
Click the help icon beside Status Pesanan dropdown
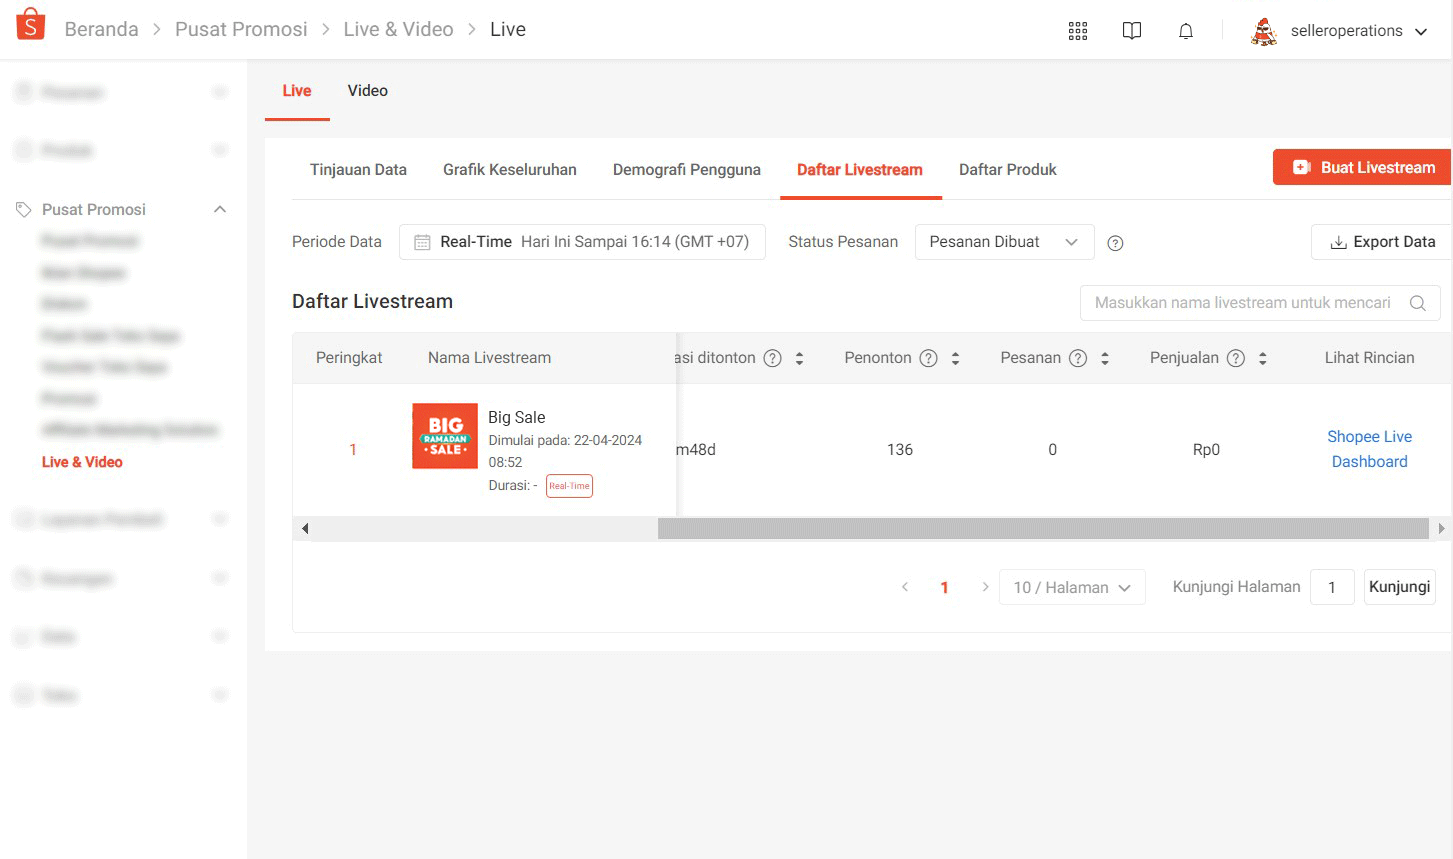click(x=1116, y=243)
